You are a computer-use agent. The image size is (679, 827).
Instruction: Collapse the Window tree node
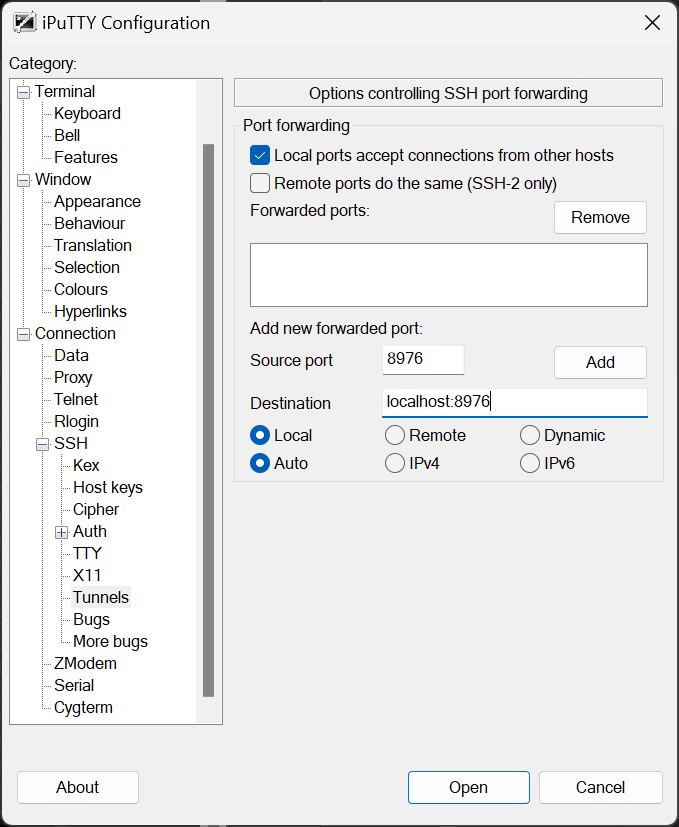click(23, 180)
